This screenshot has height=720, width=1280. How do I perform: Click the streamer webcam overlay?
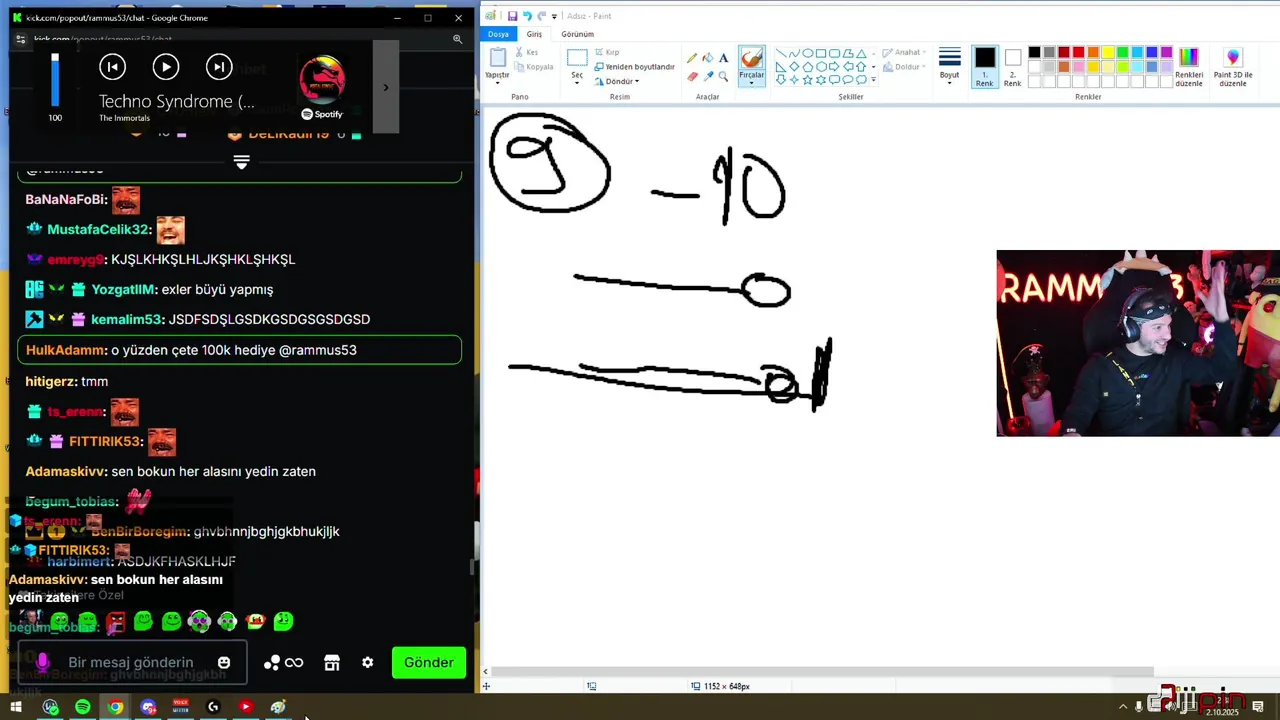pyautogui.click(x=1138, y=343)
